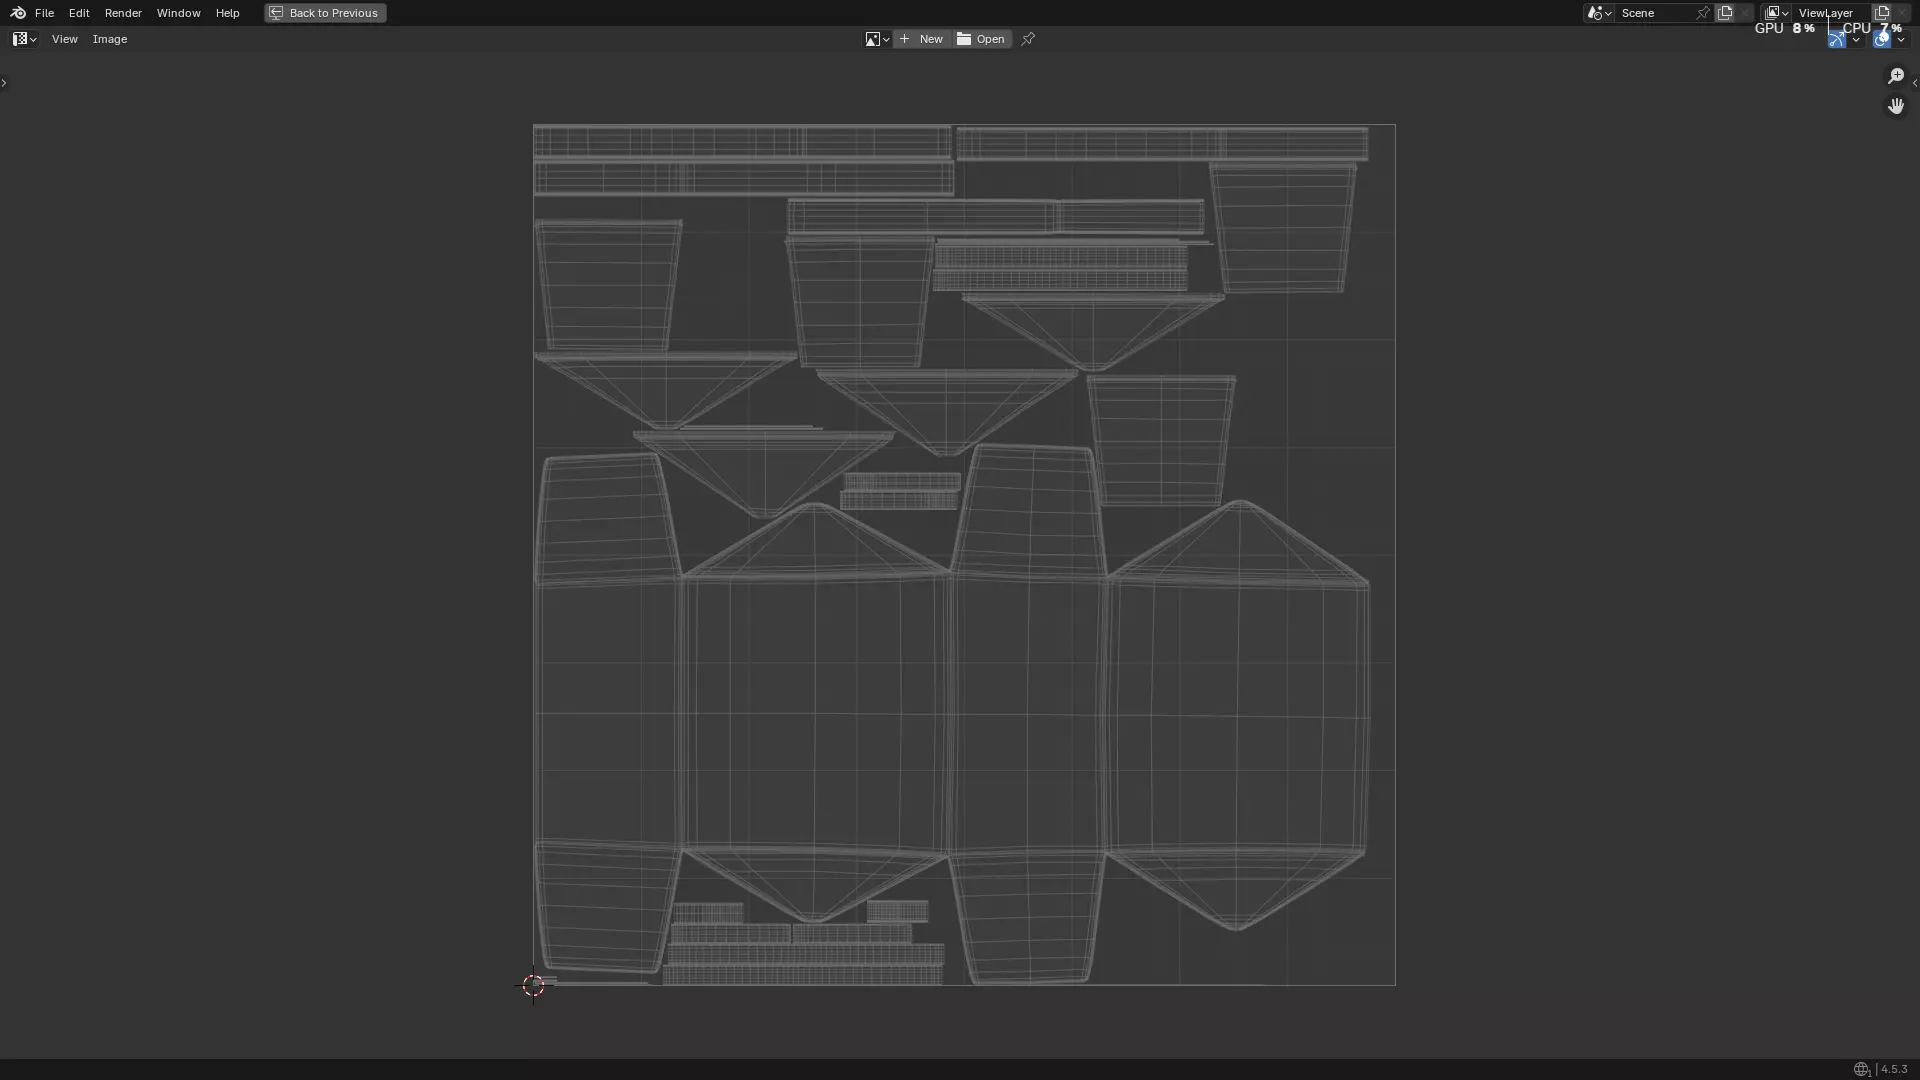The width and height of the screenshot is (1920, 1080).
Task: Expand the right sidebar arrow
Action: [1914, 83]
